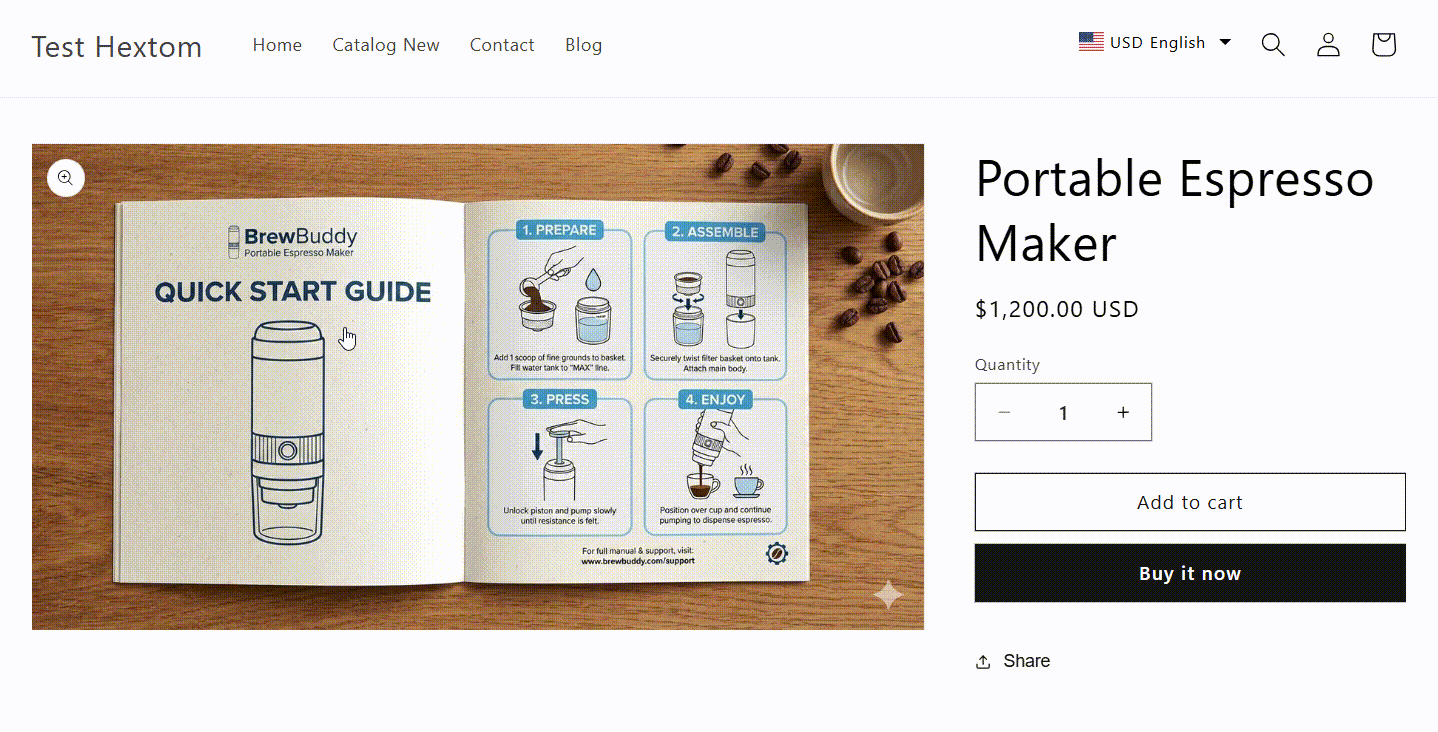Increase quantity with plus button
Viewport: 1438px width, 732px height.
[x=1123, y=412]
